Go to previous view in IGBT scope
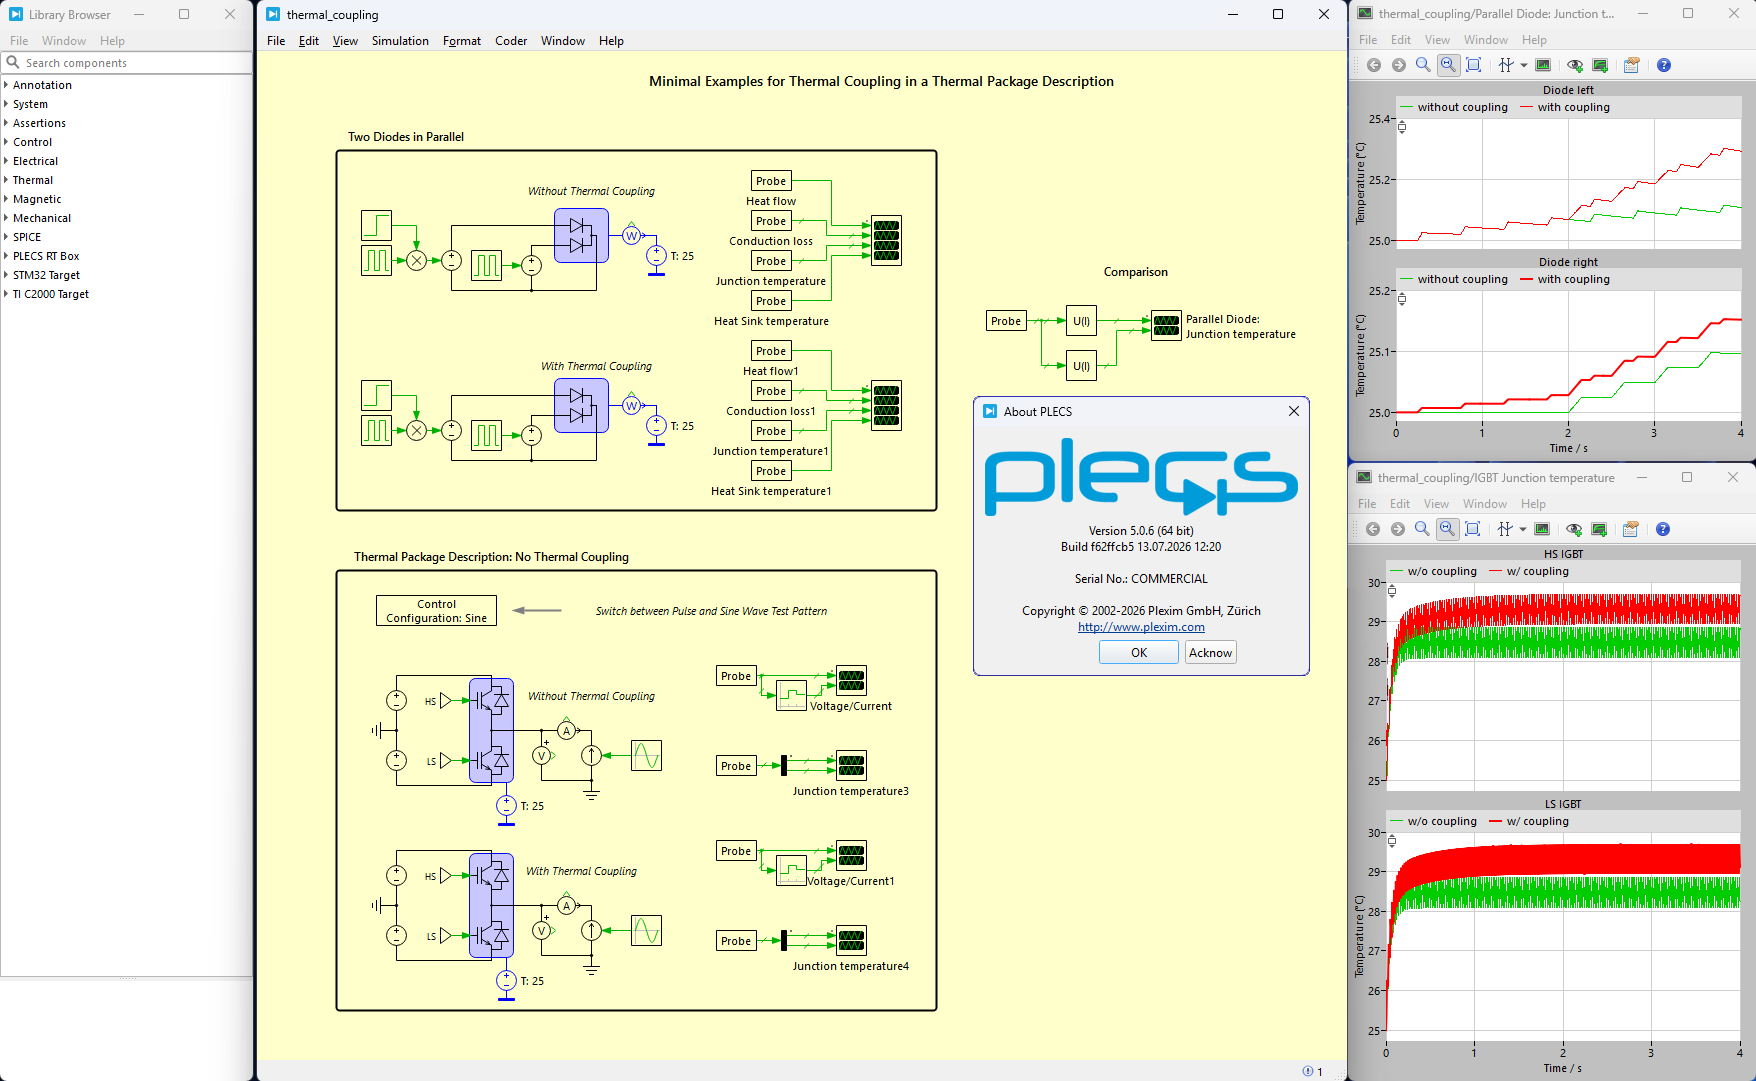 point(1373,529)
